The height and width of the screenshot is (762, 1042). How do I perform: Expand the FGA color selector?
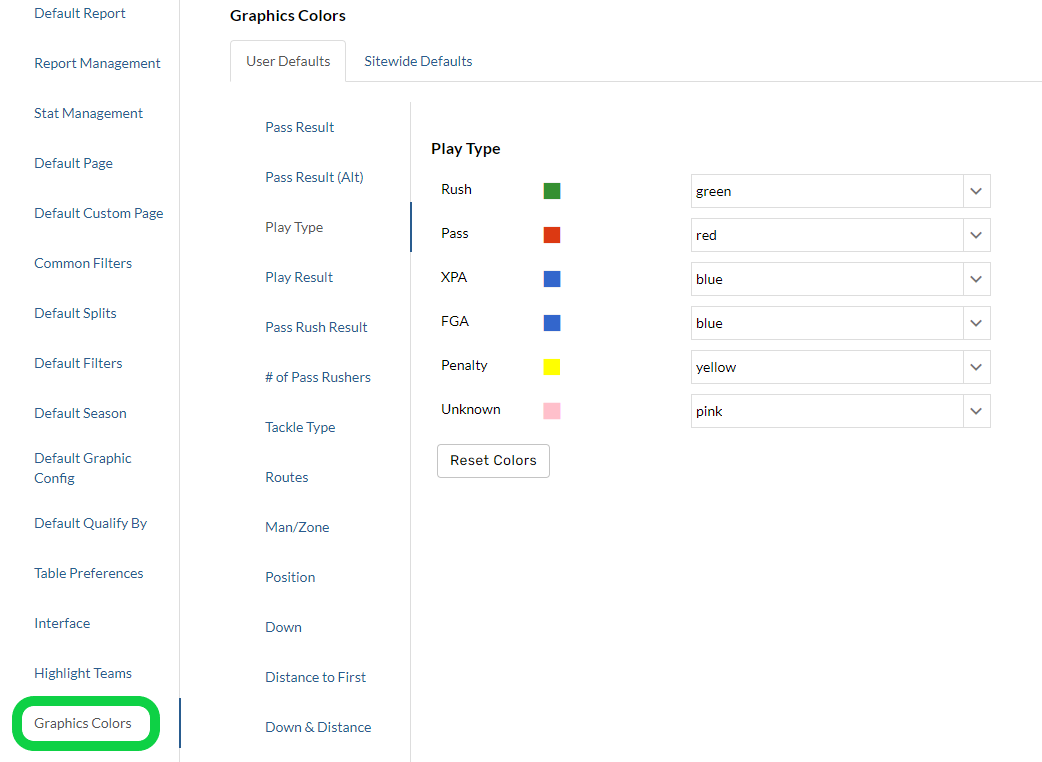976,323
